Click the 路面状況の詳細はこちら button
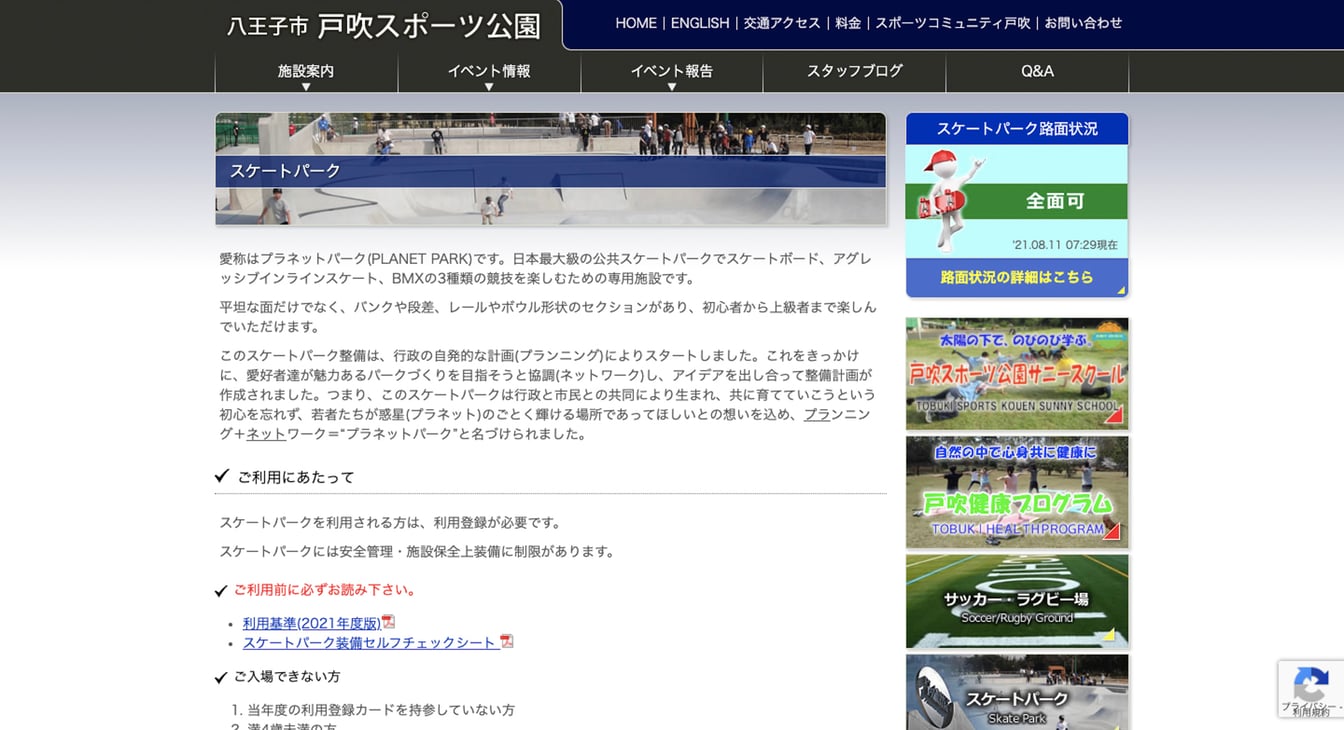 point(1017,277)
